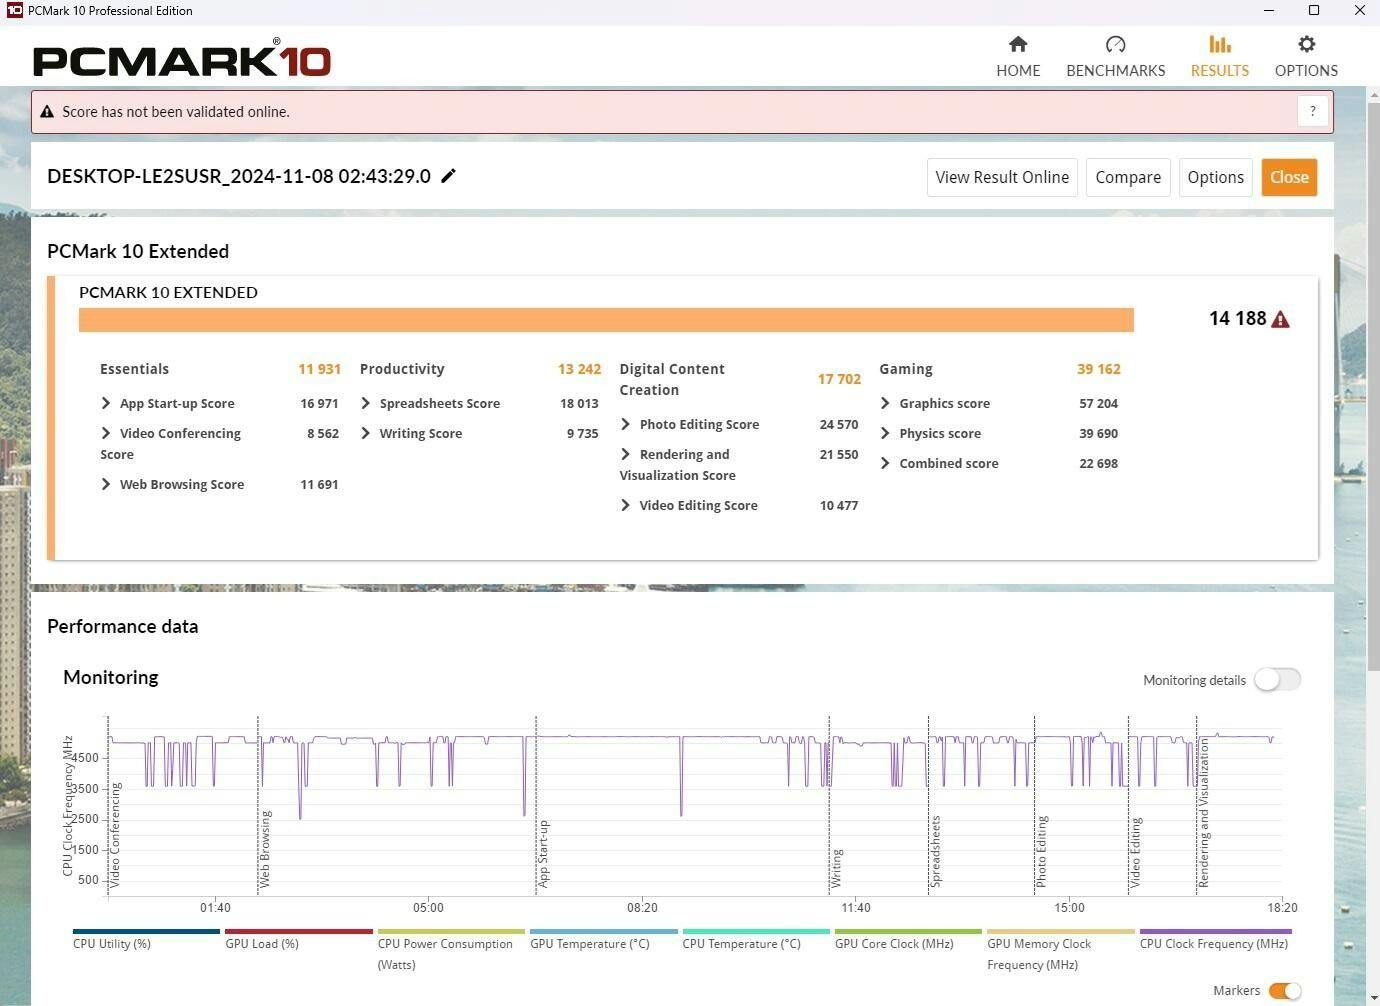Screen dimensions: 1380x1006
Task: Click the red warning icon beside score 14 188
Action: 1281,319
